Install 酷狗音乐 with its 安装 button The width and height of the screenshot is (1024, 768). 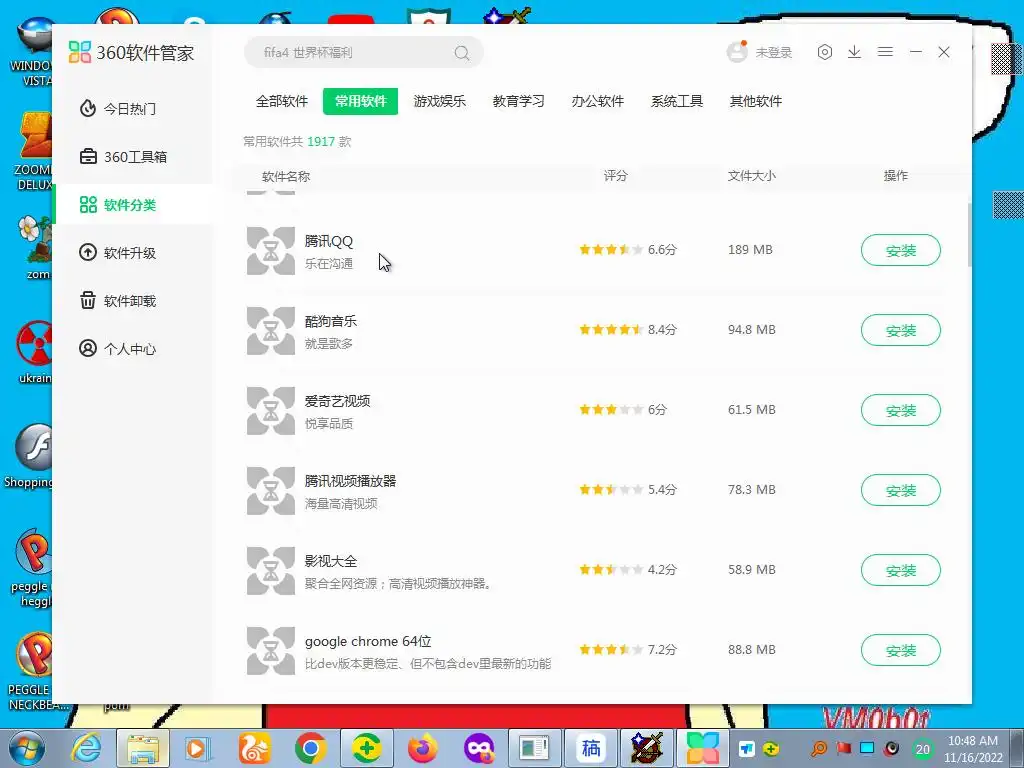tap(901, 330)
